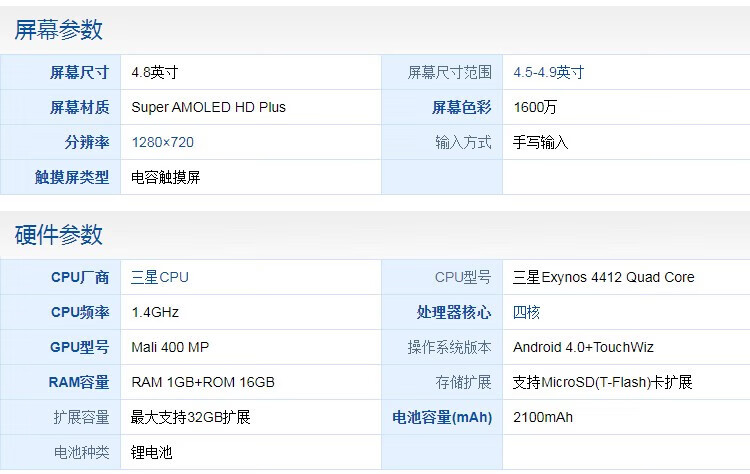Click the 分辨率 label
Viewport: 750px width, 474px height.
[x=87, y=142]
